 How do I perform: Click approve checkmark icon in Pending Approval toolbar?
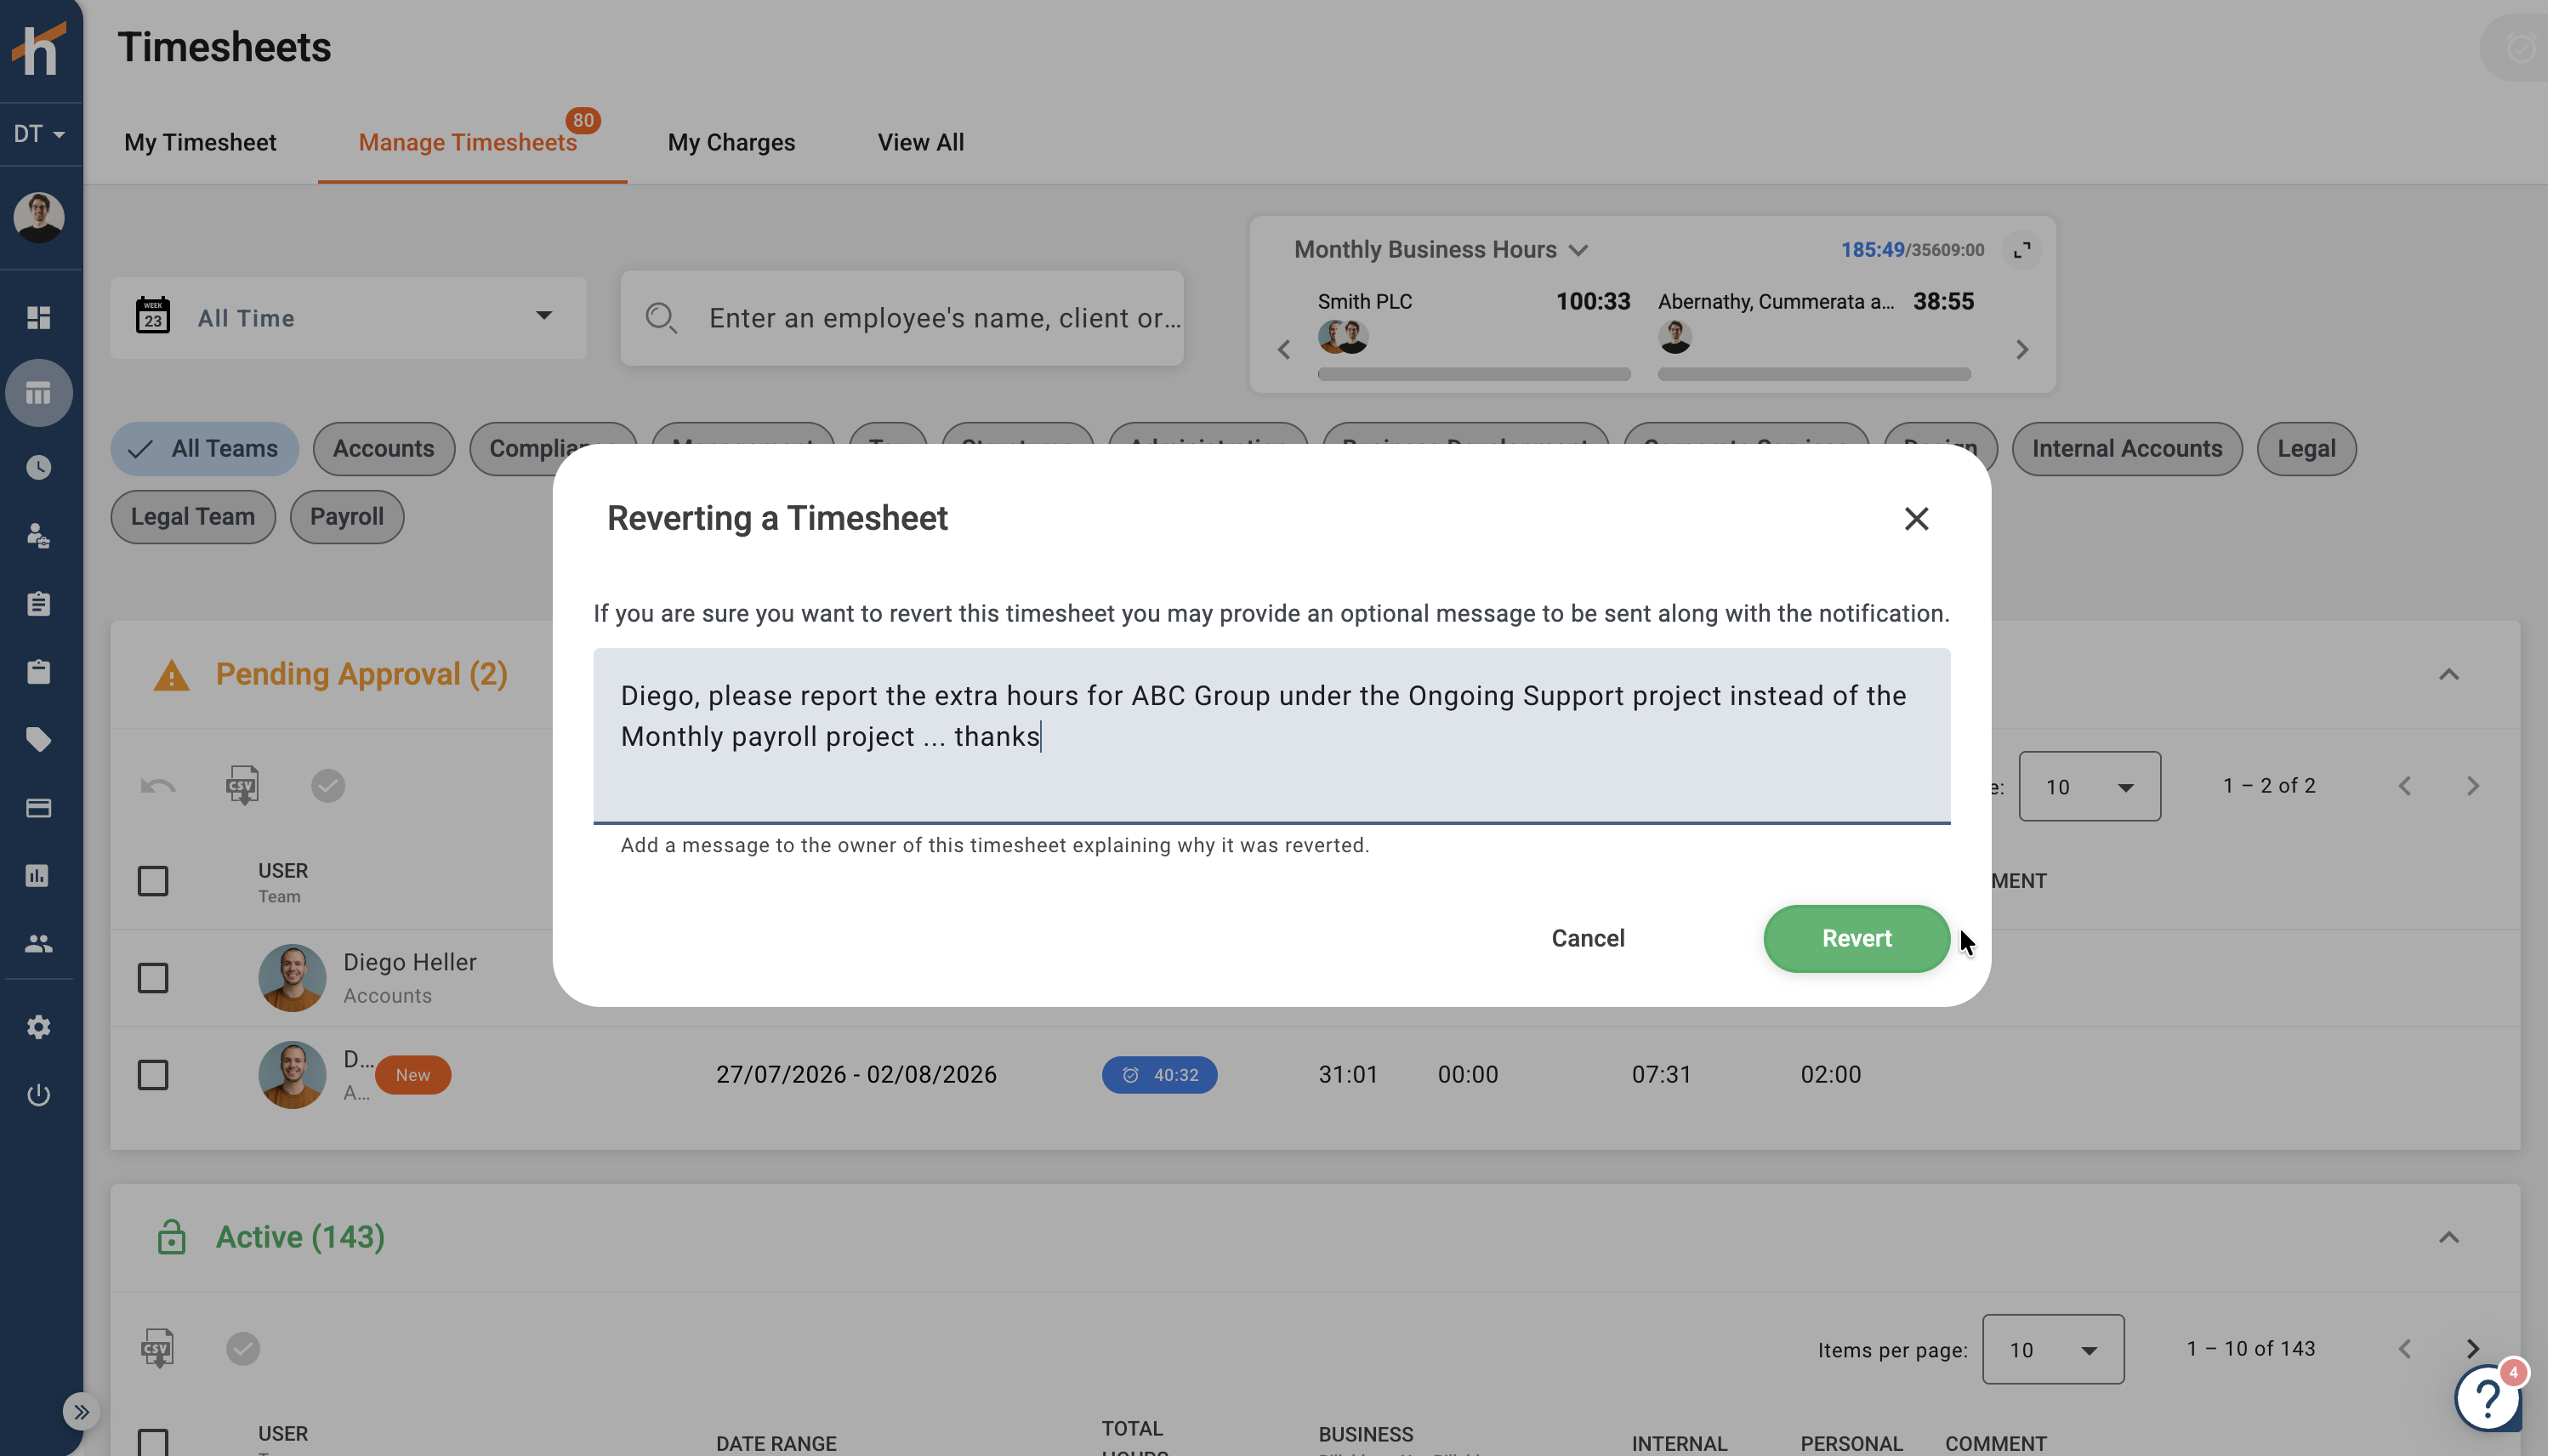pyautogui.click(x=328, y=786)
